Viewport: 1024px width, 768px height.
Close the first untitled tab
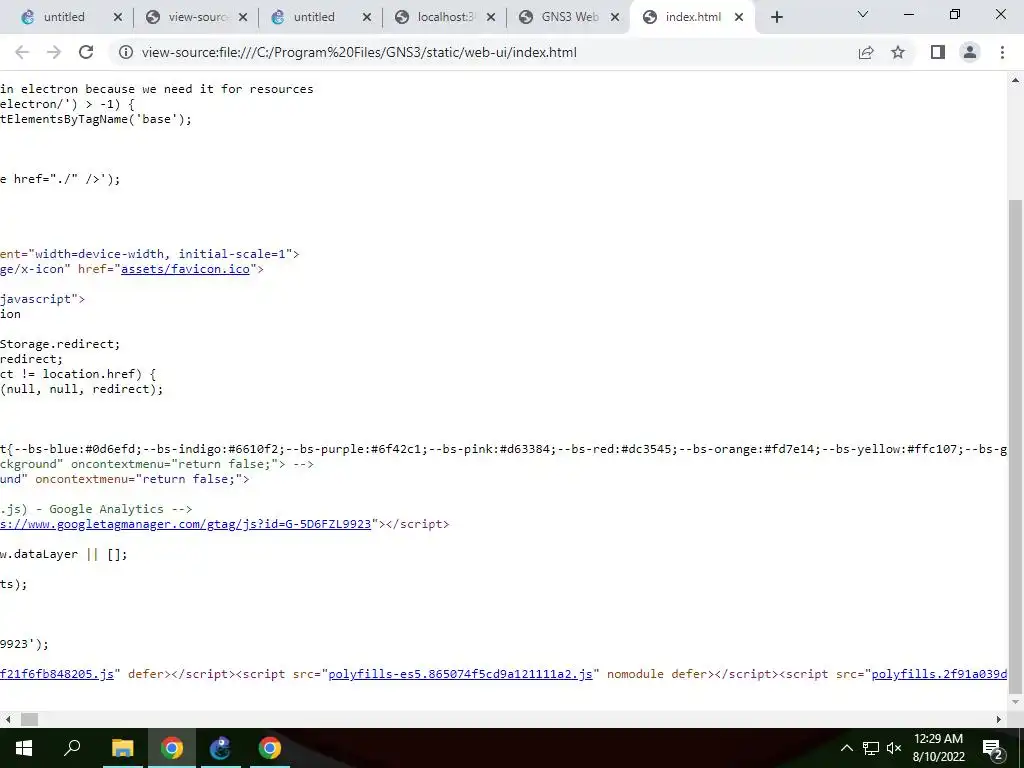click(x=118, y=17)
